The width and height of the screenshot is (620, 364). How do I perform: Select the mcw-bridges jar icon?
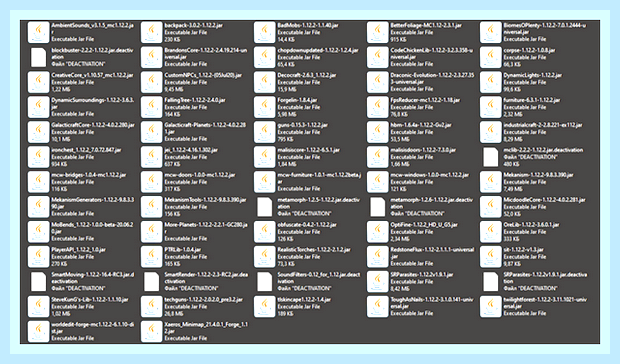point(38,182)
